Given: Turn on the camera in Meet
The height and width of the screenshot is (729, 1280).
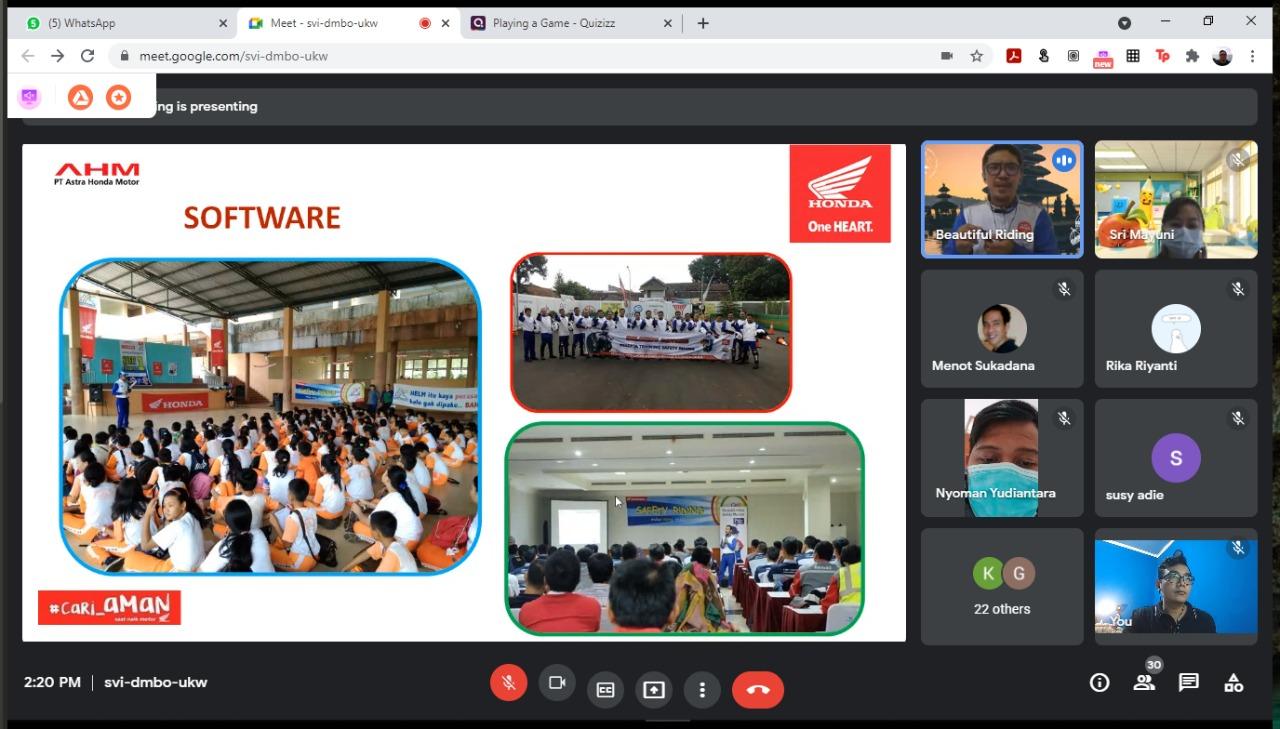Looking at the screenshot, I should coord(557,683).
